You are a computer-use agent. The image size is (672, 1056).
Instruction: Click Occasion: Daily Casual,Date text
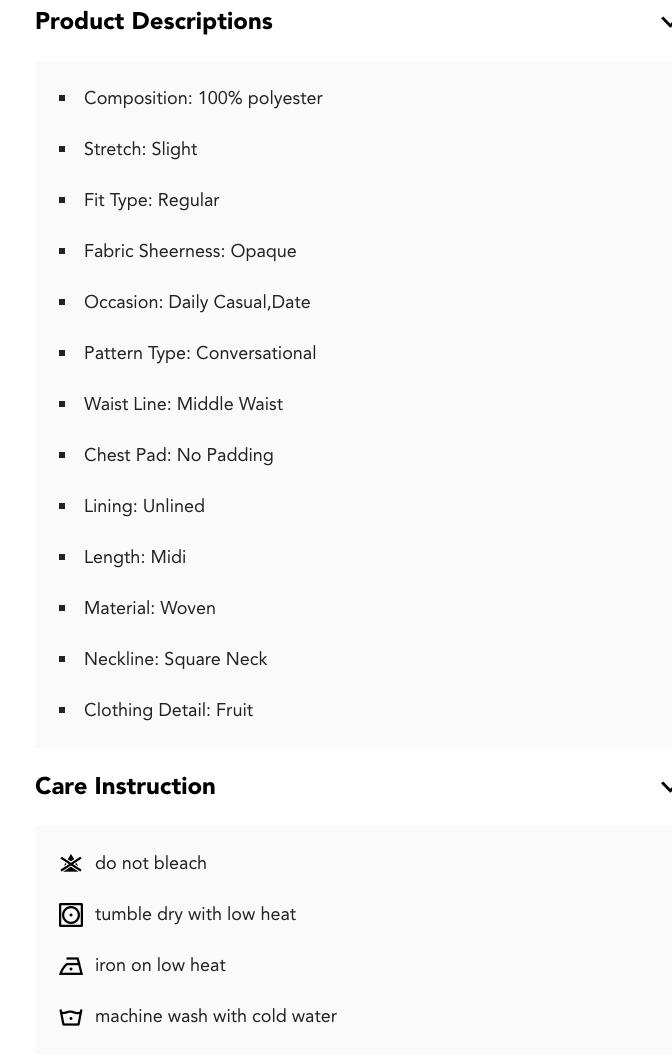coord(197,303)
